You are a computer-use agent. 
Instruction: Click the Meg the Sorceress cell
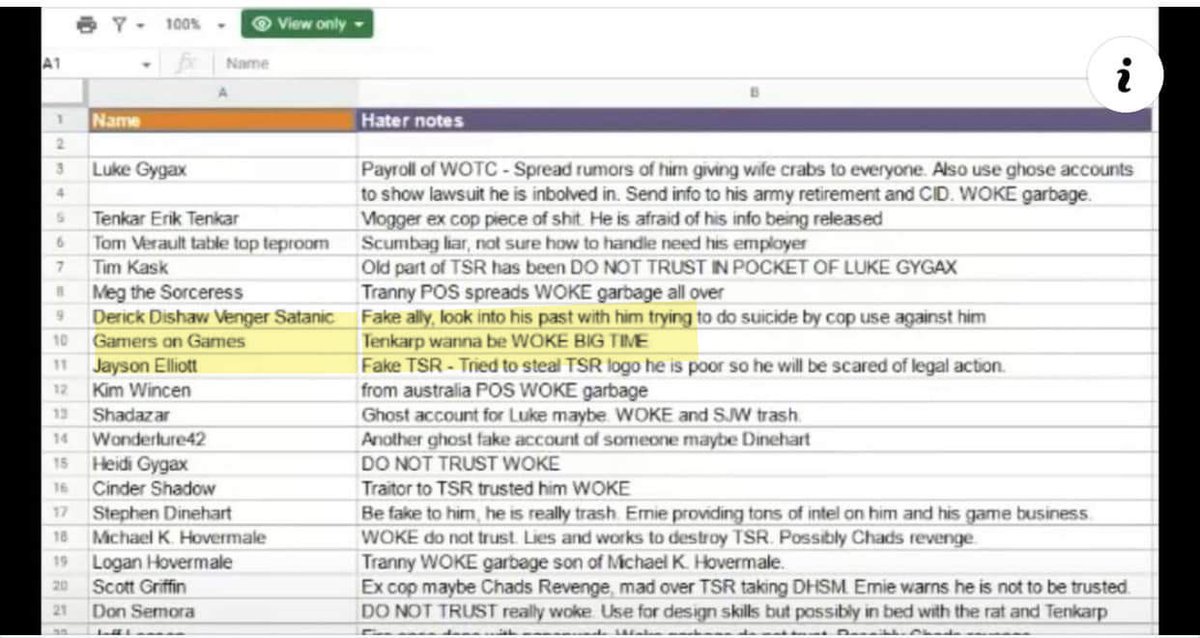coord(222,292)
